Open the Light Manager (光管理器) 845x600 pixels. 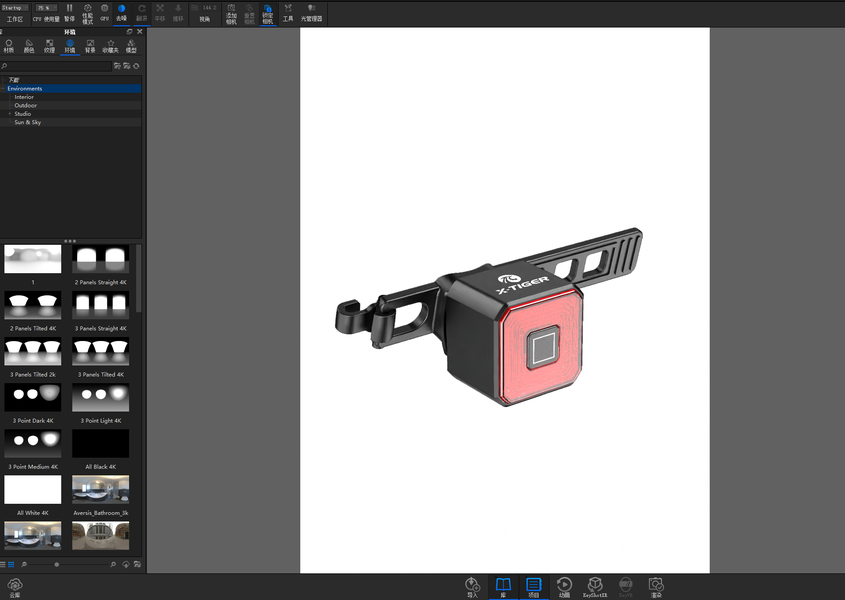[x=311, y=13]
